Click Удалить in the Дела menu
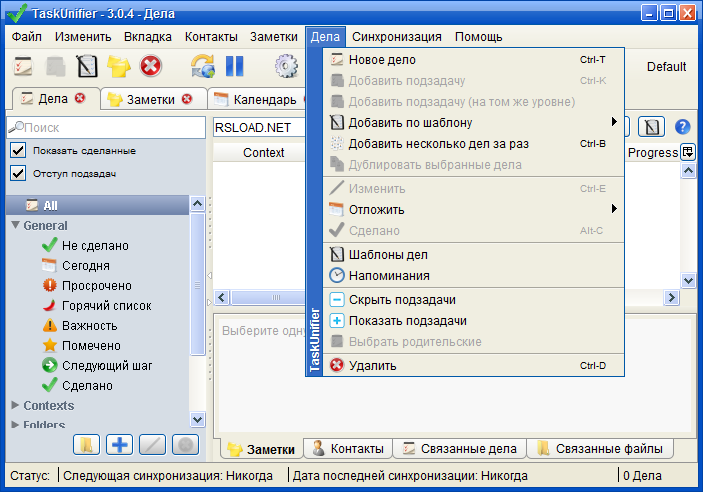The width and height of the screenshot is (703, 492). pos(473,366)
